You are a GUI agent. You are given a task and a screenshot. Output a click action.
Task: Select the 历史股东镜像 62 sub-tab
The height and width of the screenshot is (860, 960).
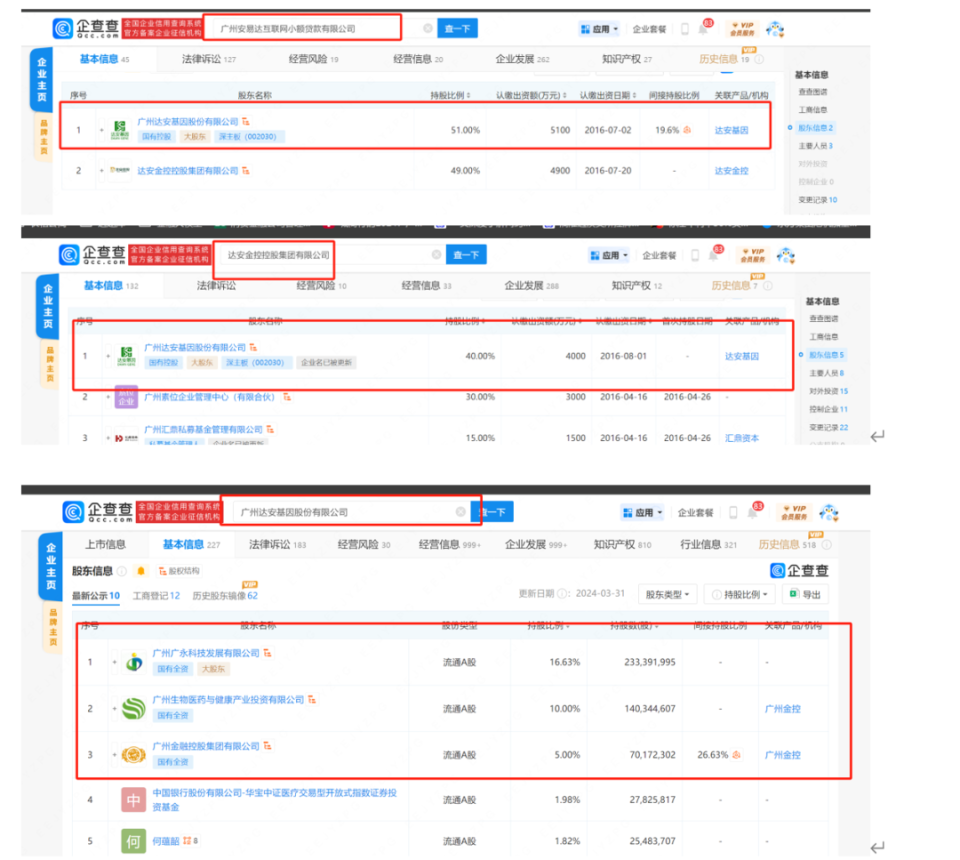(225, 596)
